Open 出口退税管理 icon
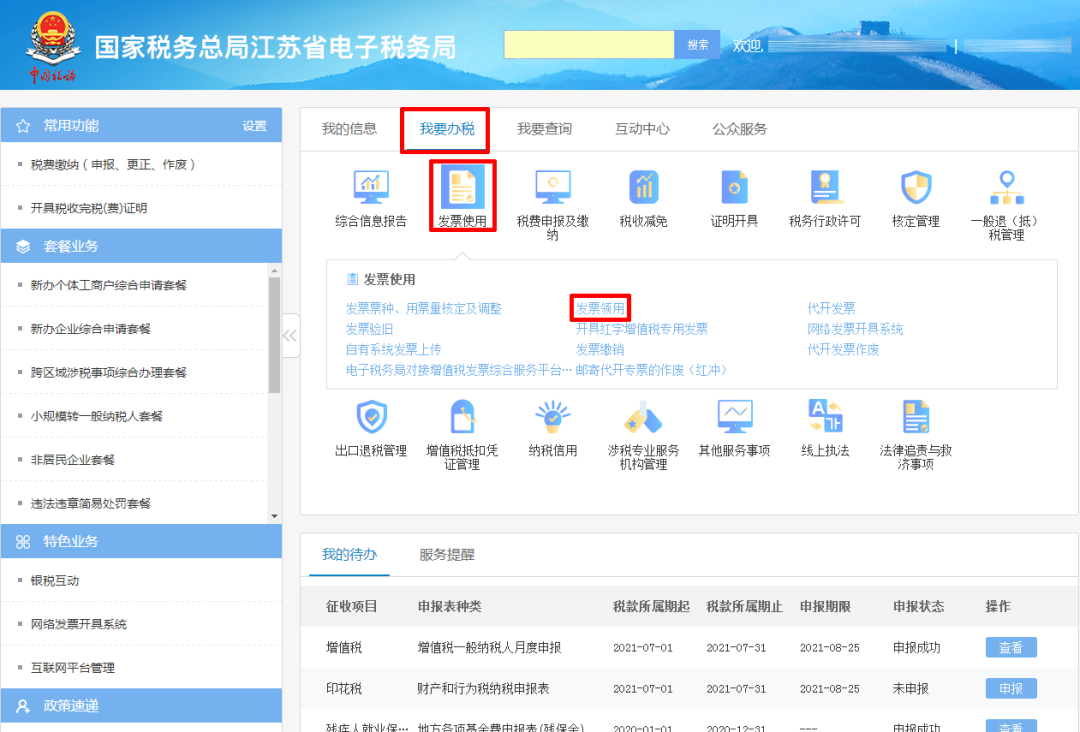 (371, 417)
